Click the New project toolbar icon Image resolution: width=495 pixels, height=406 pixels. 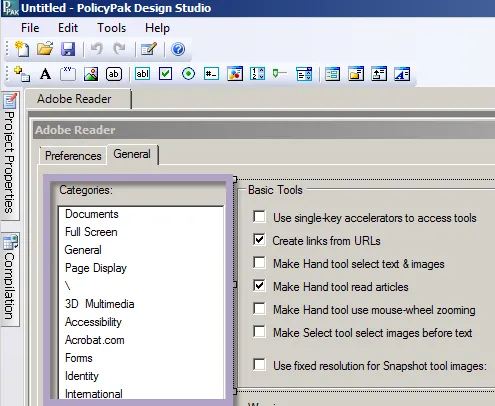click(22, 49)
